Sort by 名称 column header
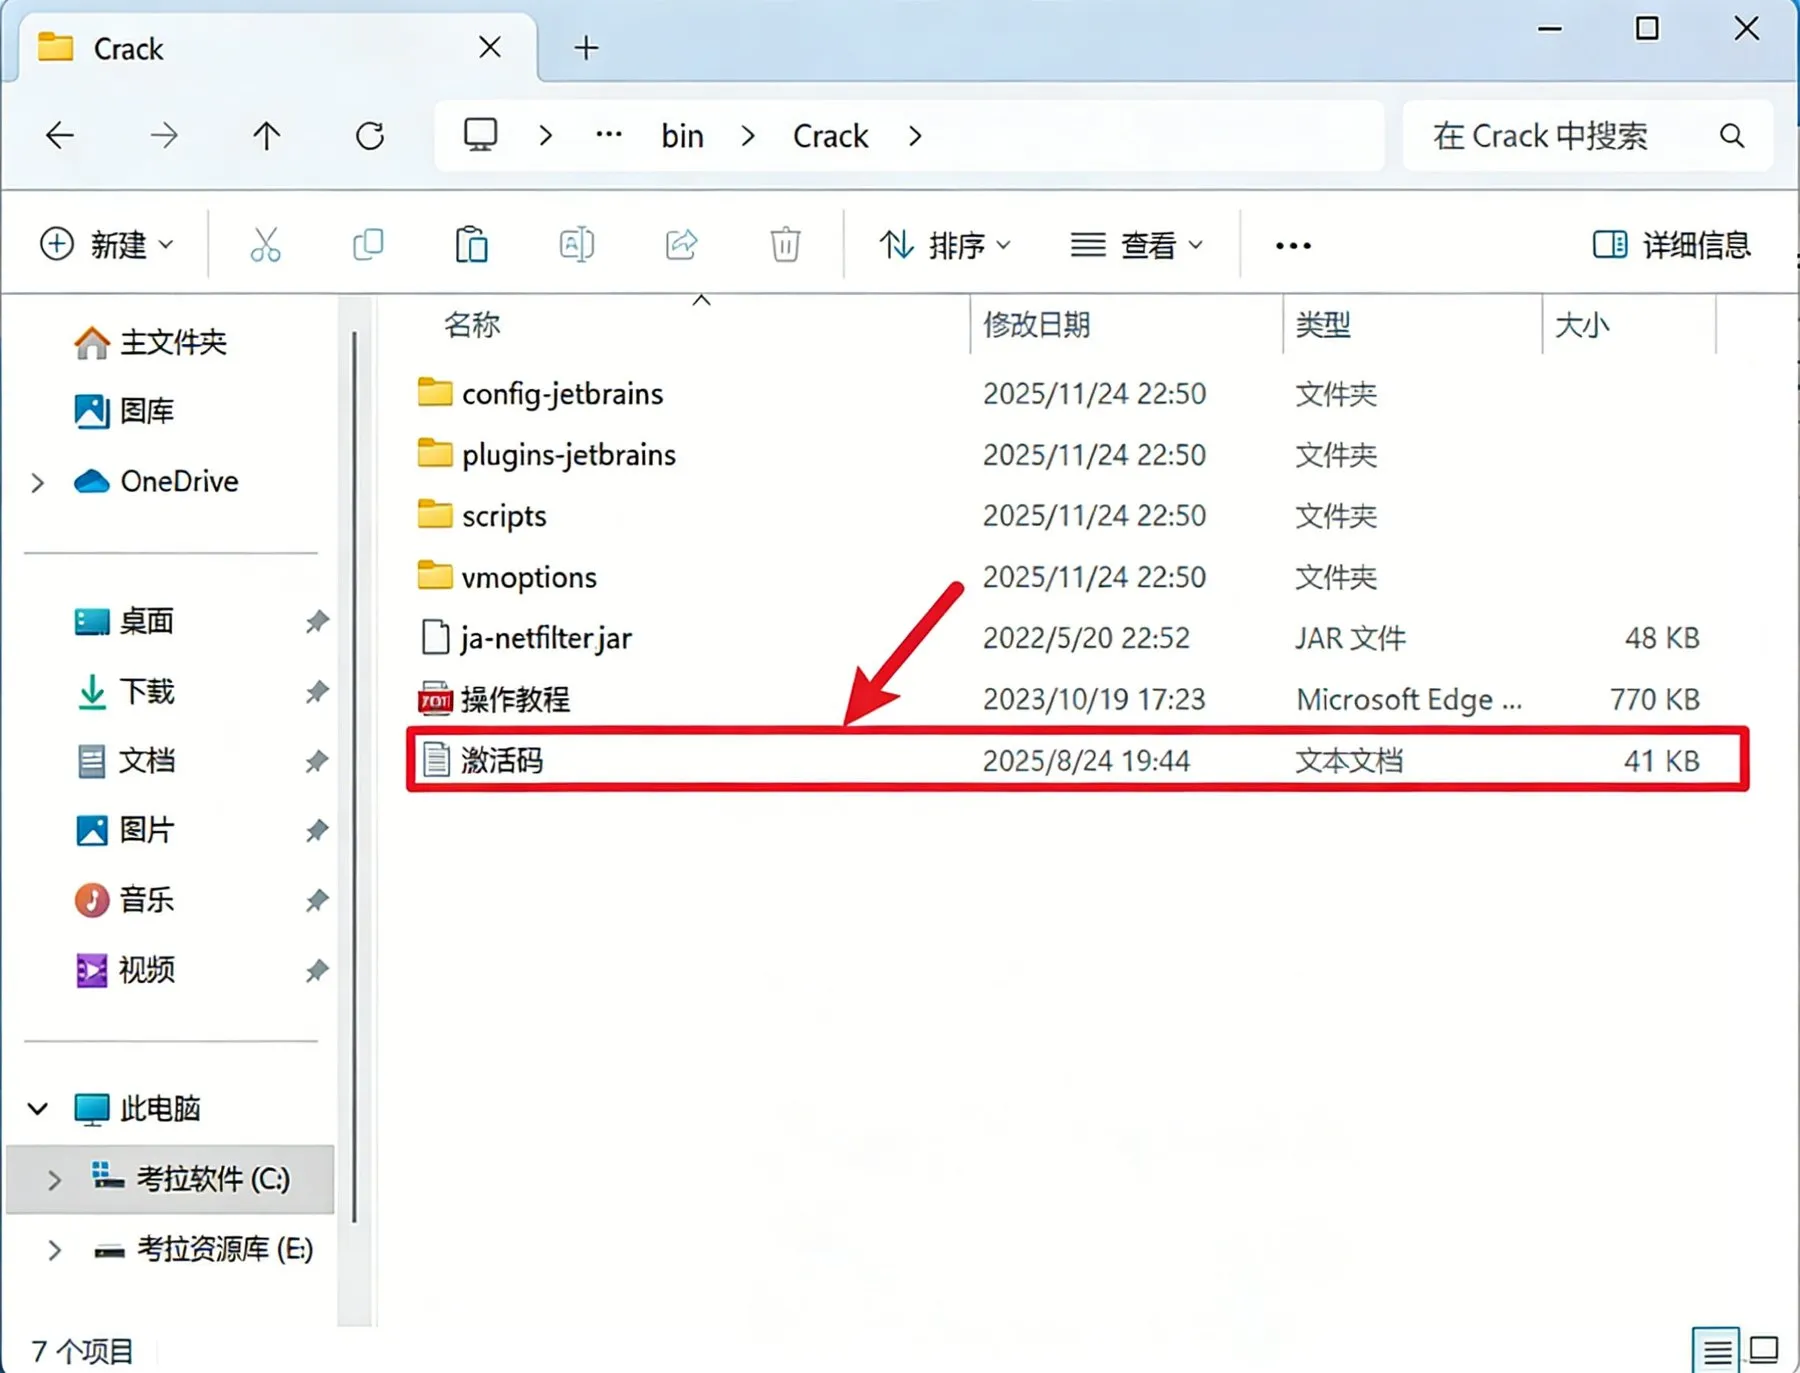Viewport: 1800px width, 1373px height. (471, 324)
